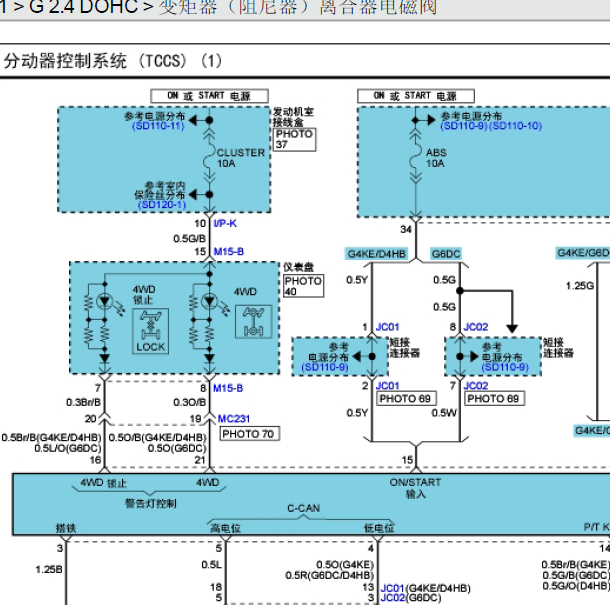Open the PHOTO 69 box under JC02
The image size is (610, 605).
(493, 399)
